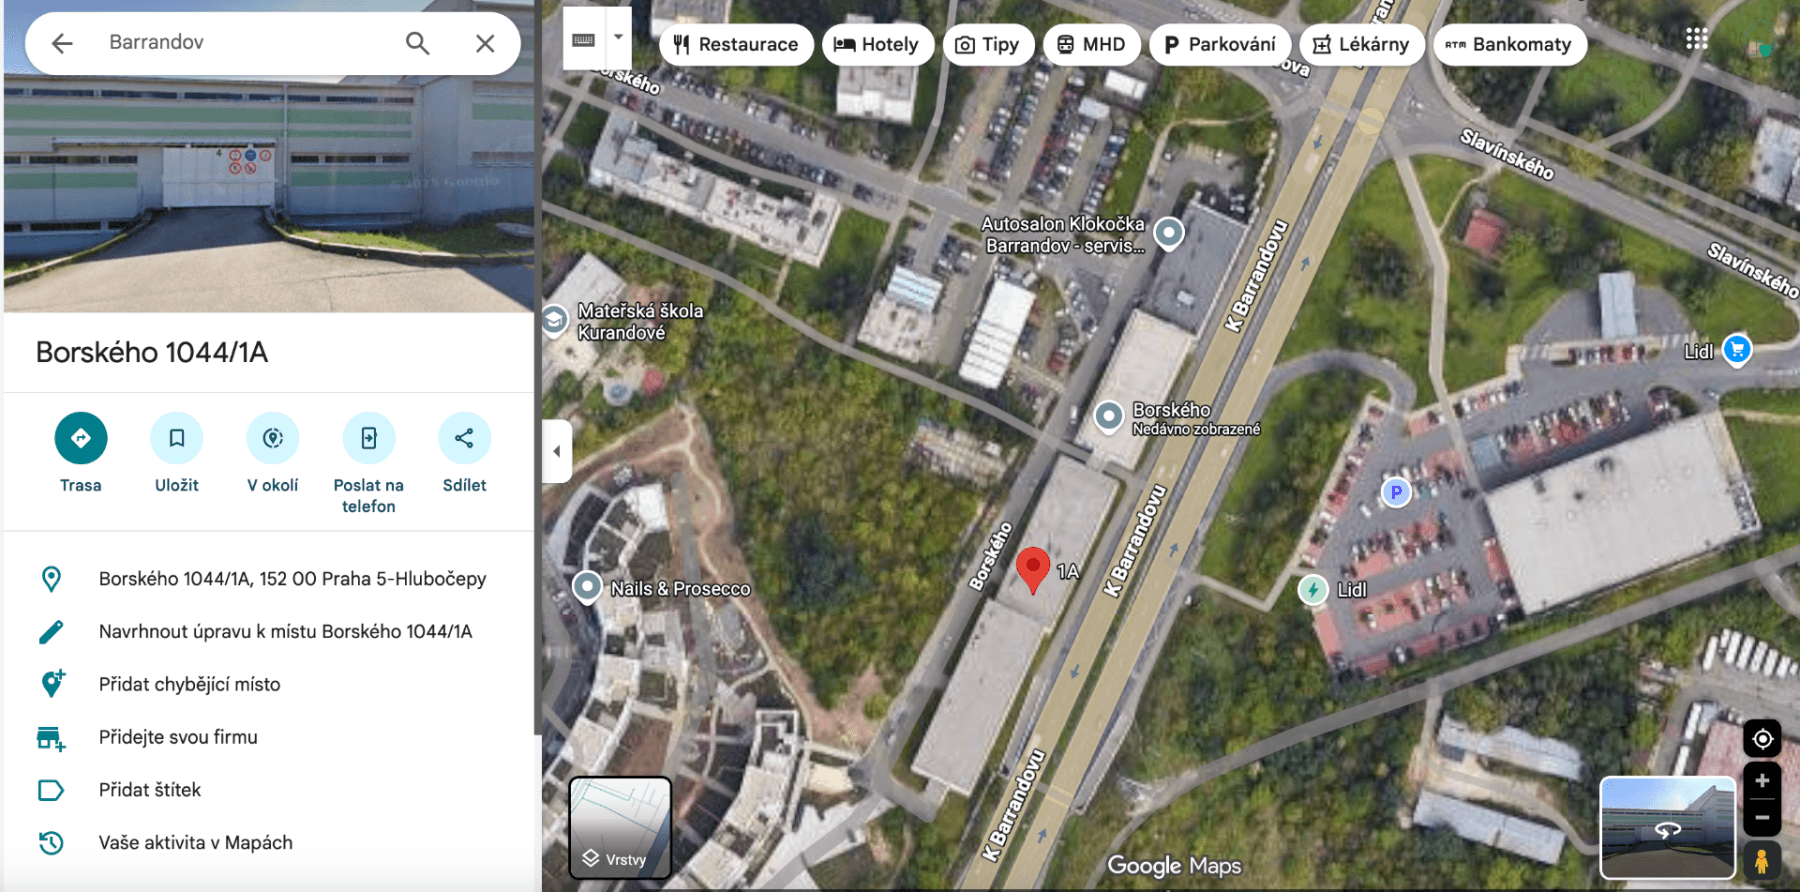
Task: Toggle the Vrstvy map layer view
Action: 621,828
